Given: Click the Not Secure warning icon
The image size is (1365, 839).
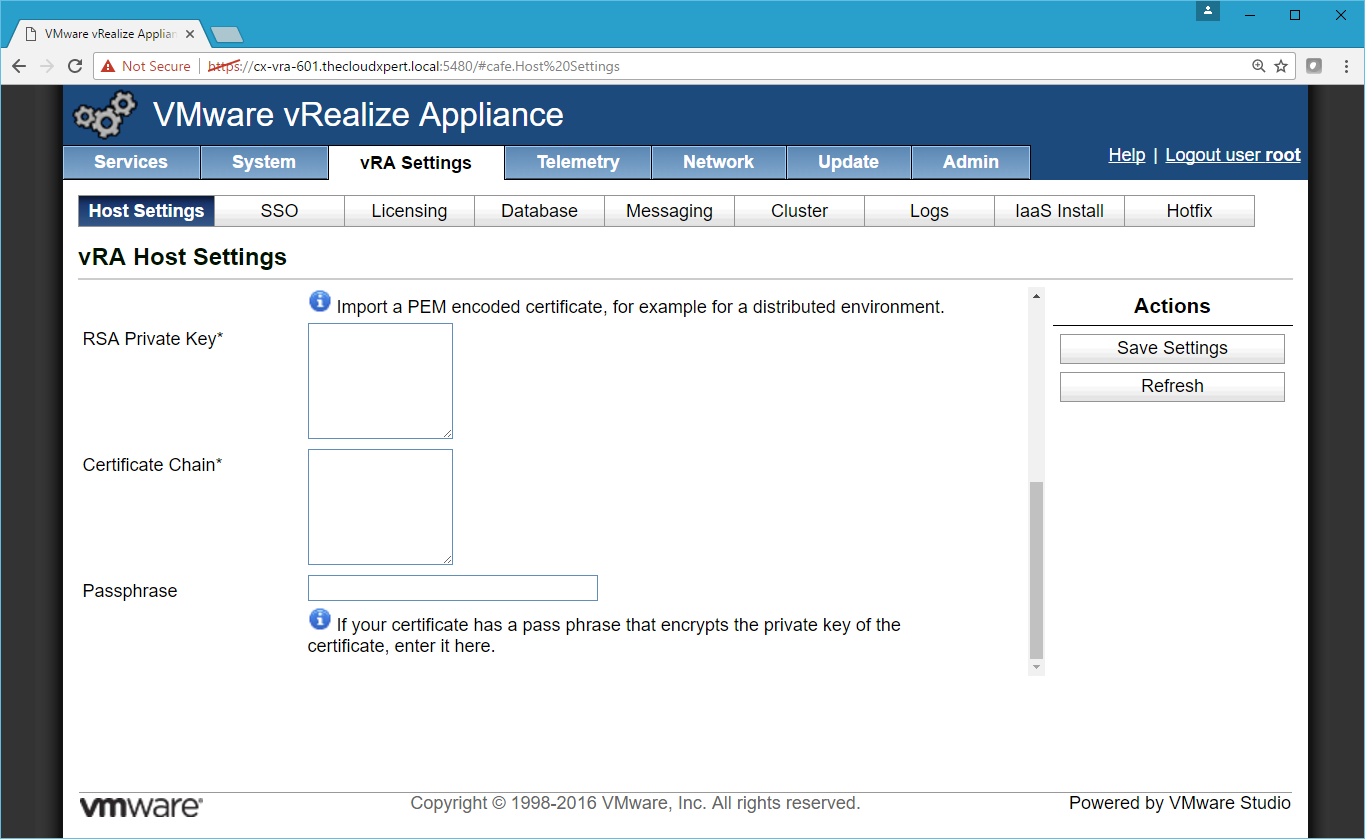Looking at the screenshot, I should coord(108,66).
